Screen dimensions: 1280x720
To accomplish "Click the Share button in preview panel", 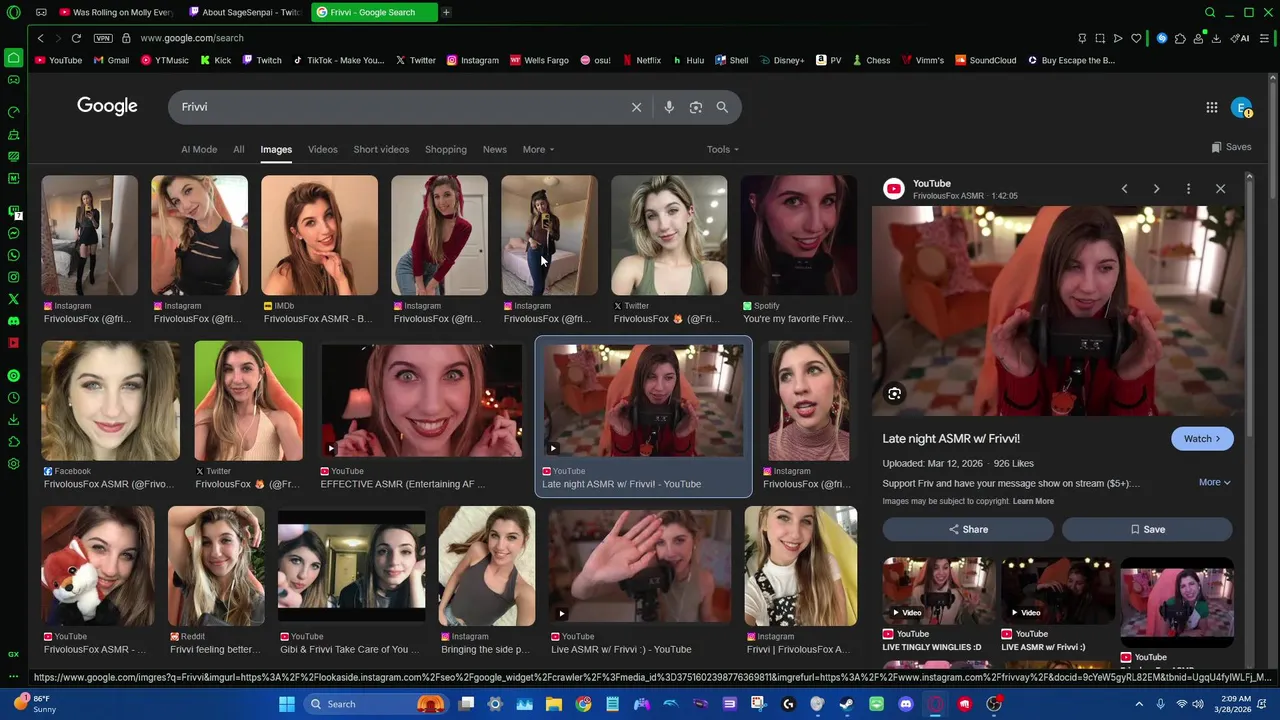I will tap(968, 529).
